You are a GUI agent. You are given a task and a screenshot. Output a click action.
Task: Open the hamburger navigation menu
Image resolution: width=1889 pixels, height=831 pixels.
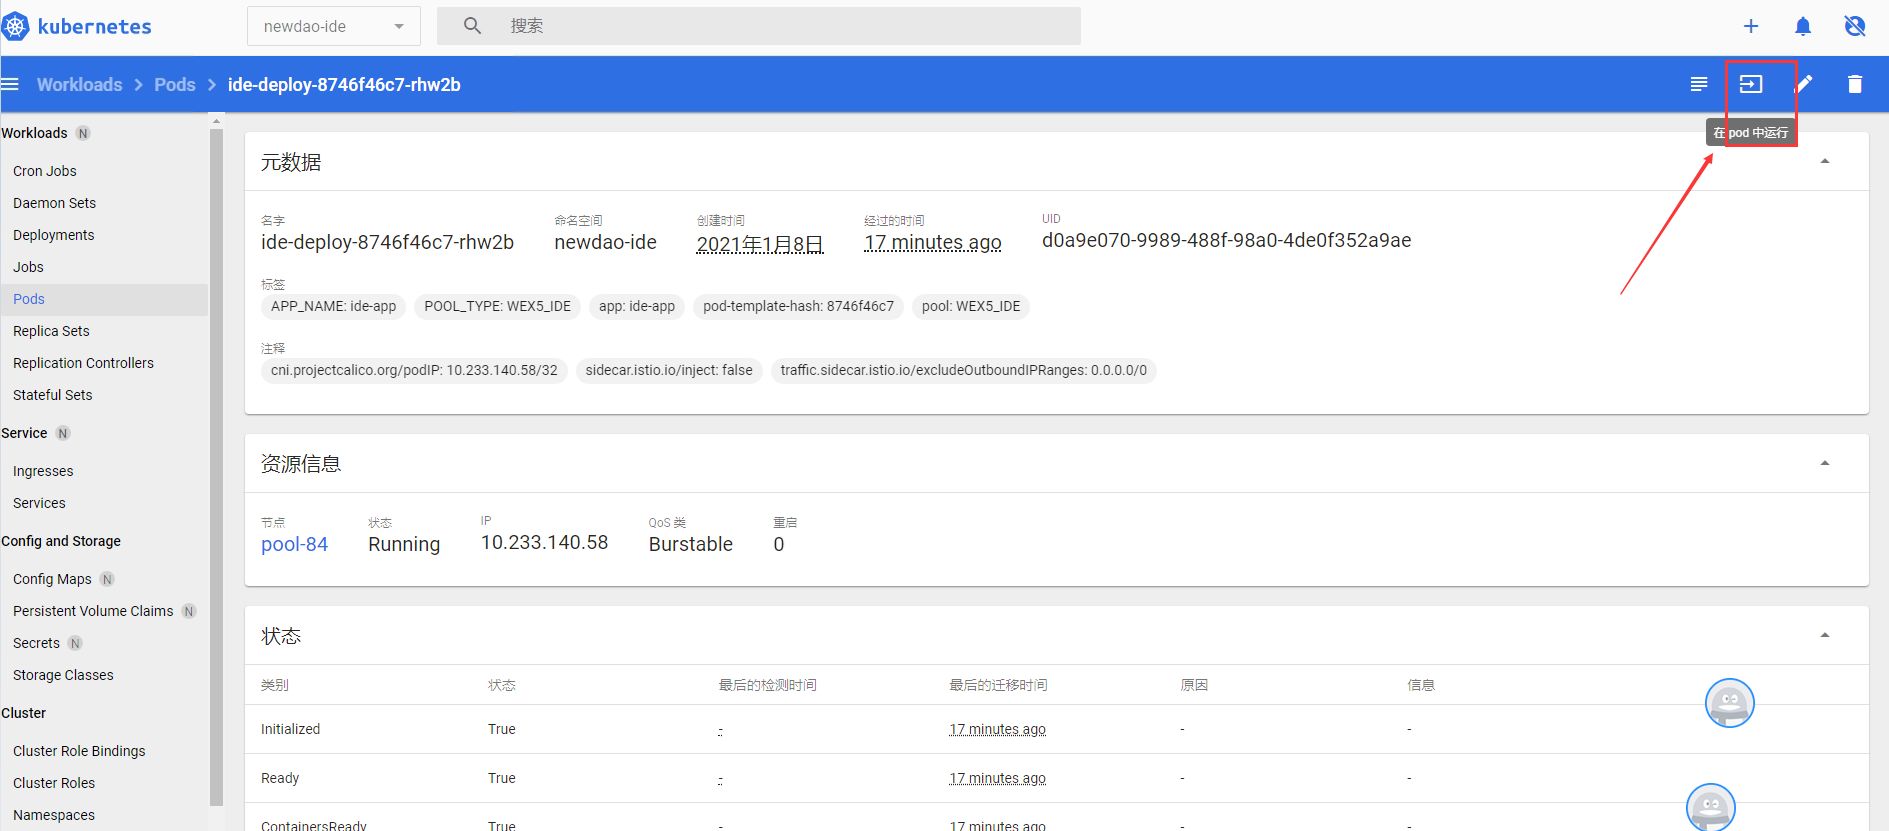[10, 84]
